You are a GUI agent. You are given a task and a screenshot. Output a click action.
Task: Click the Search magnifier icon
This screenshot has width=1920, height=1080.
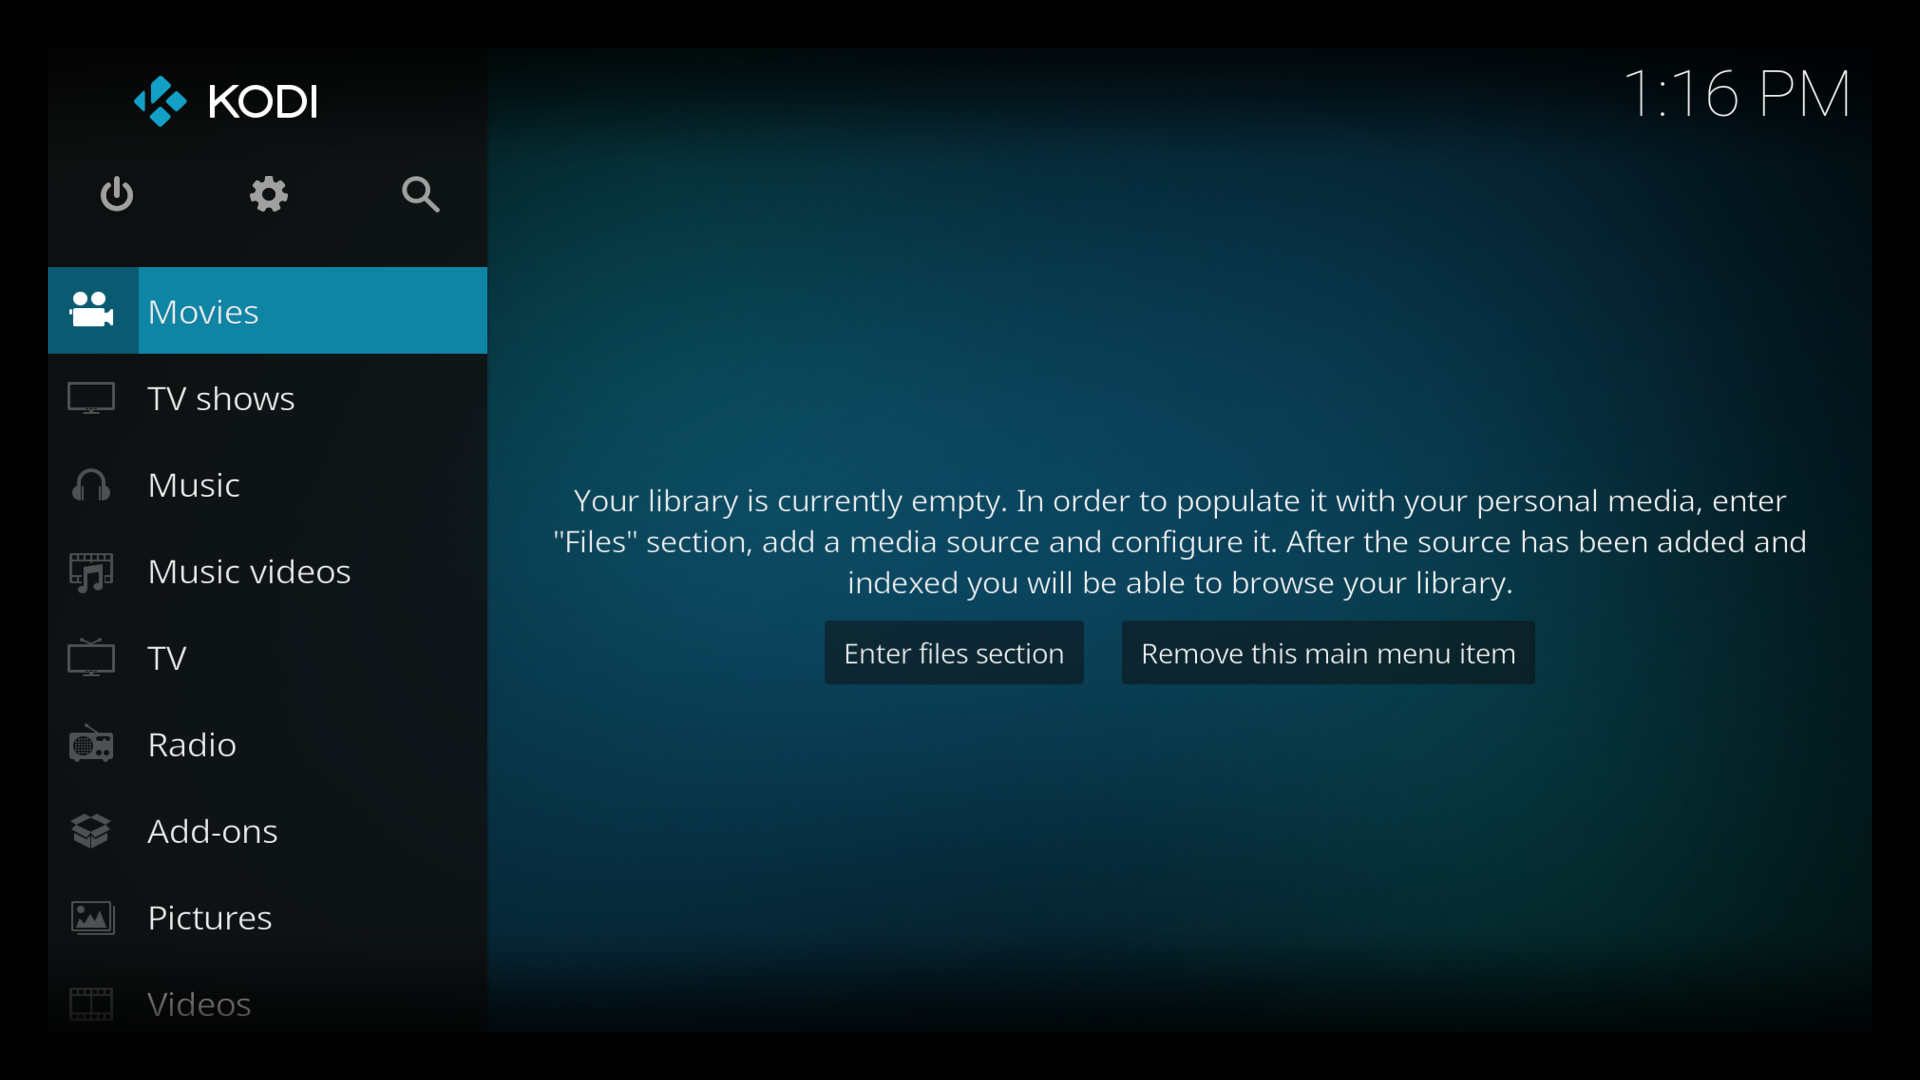[421, 195]
